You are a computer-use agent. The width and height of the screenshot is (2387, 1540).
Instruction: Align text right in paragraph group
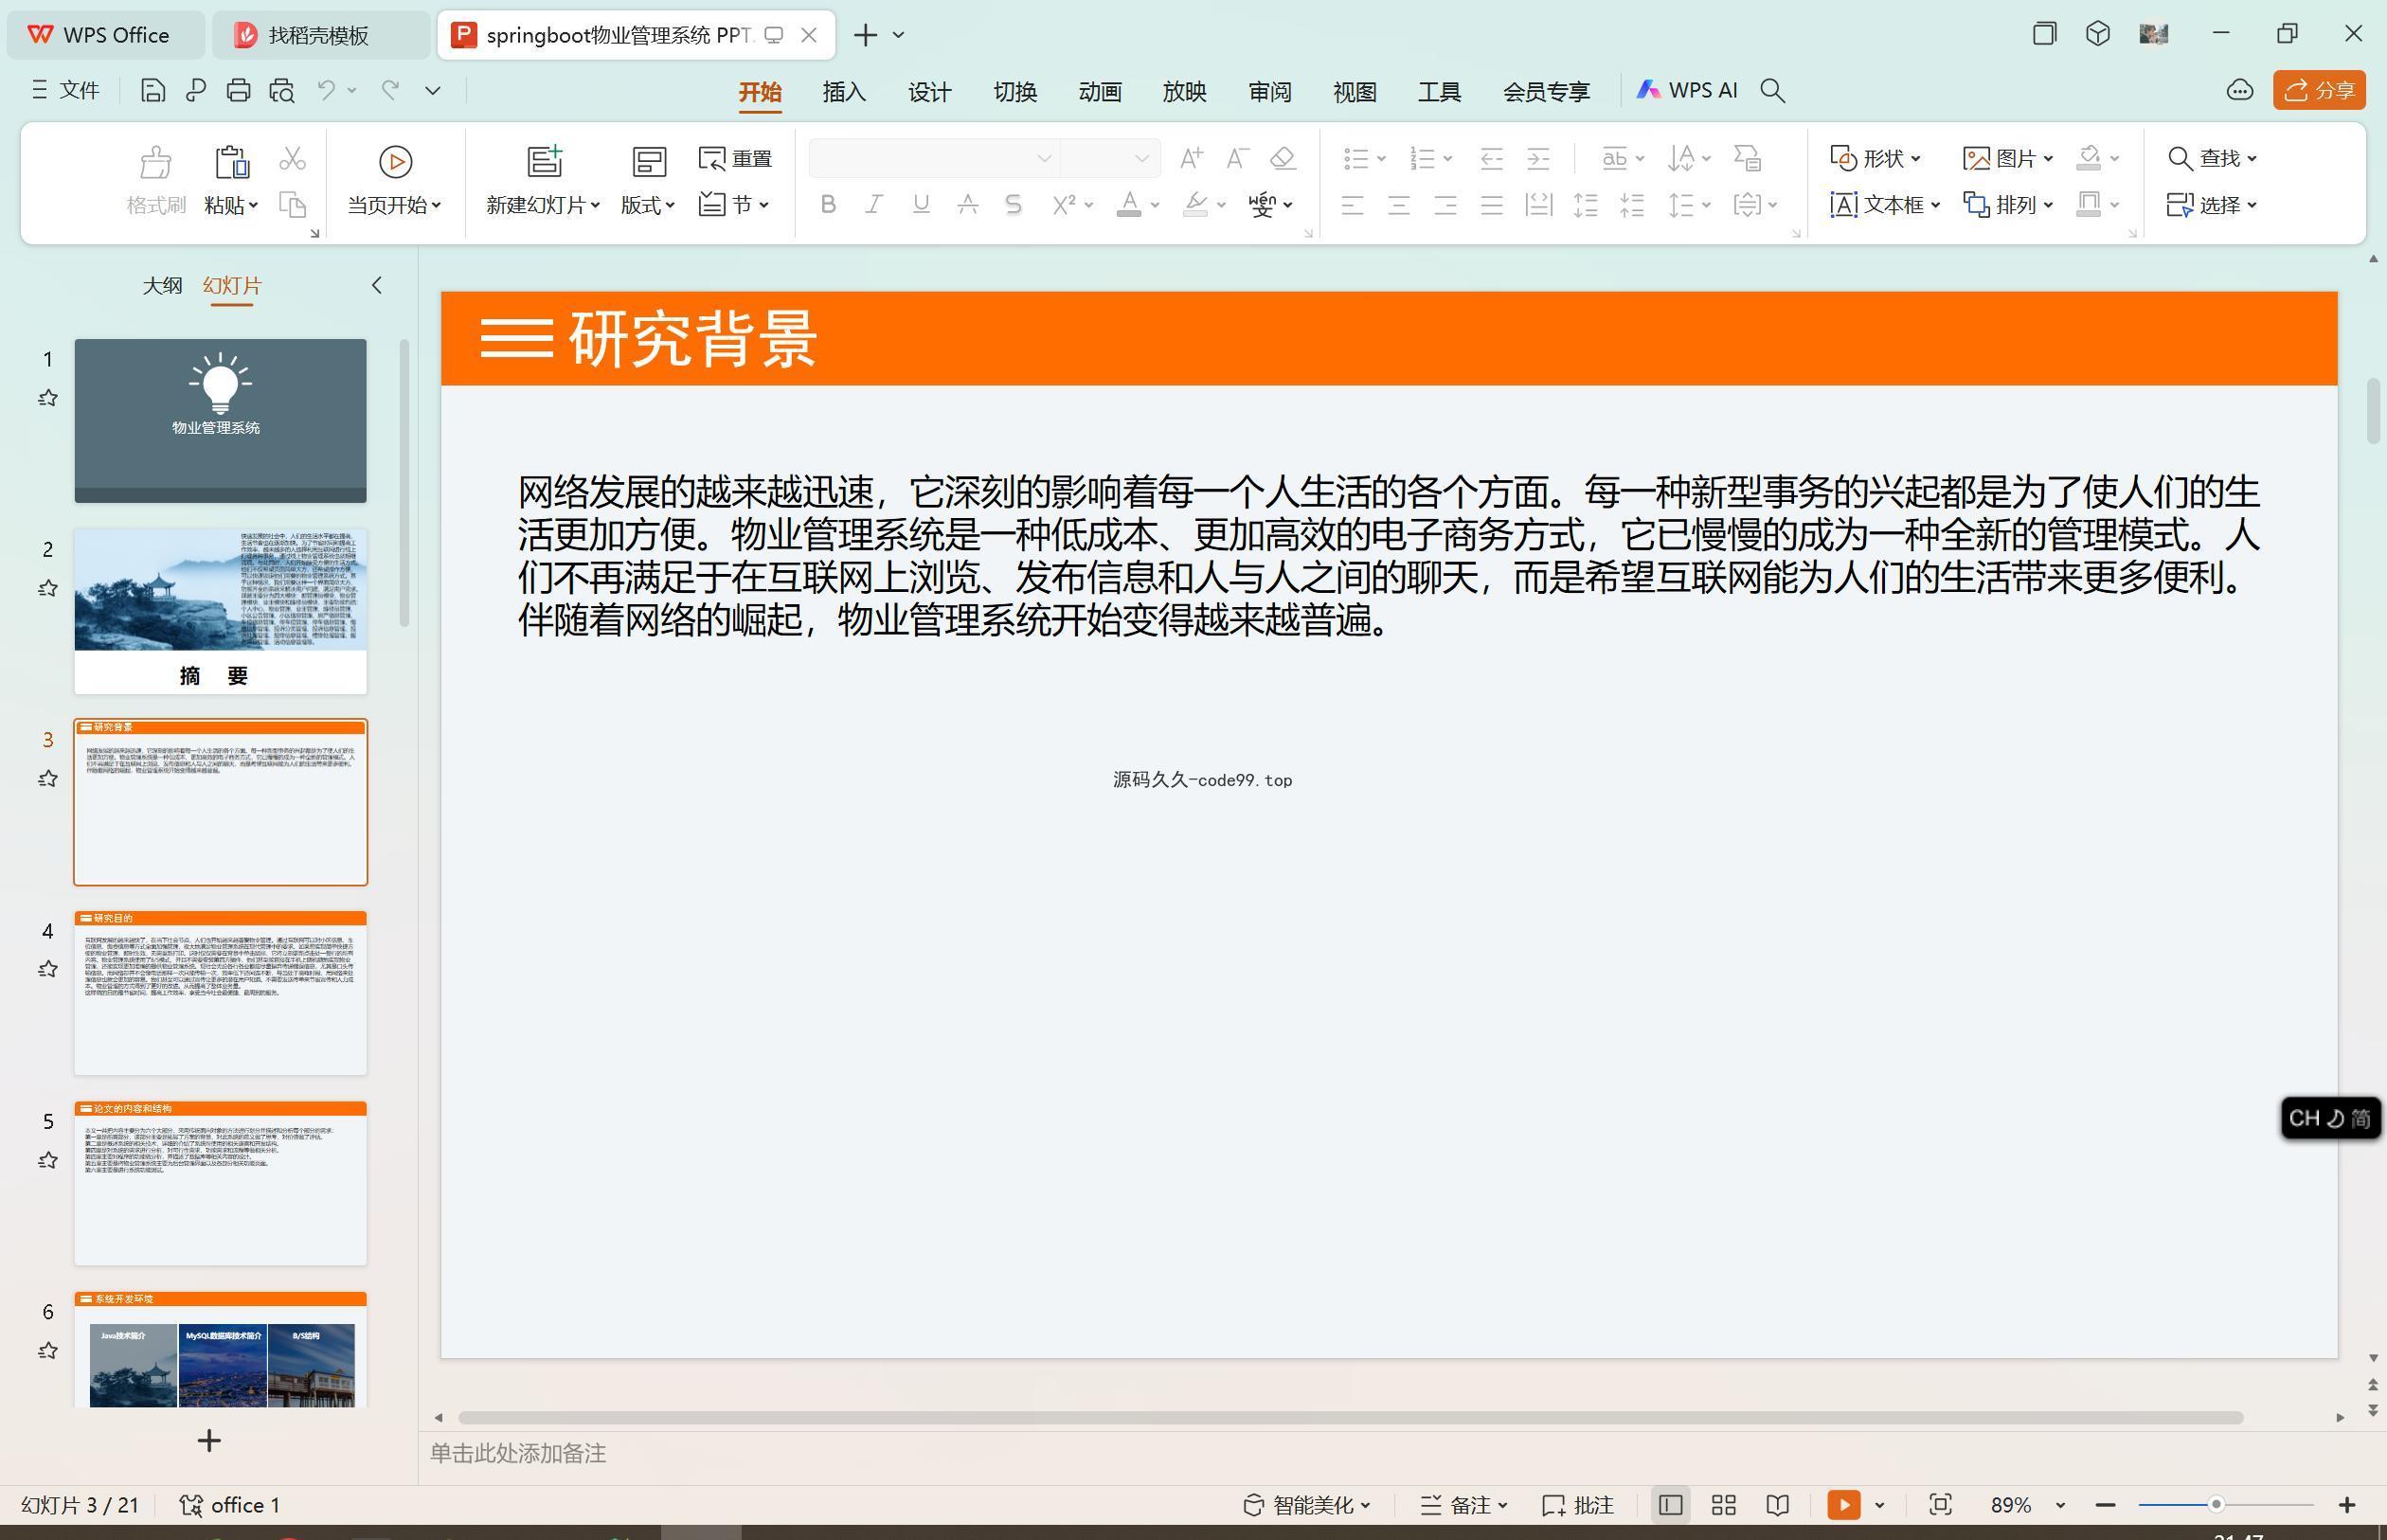point(1445,206)
